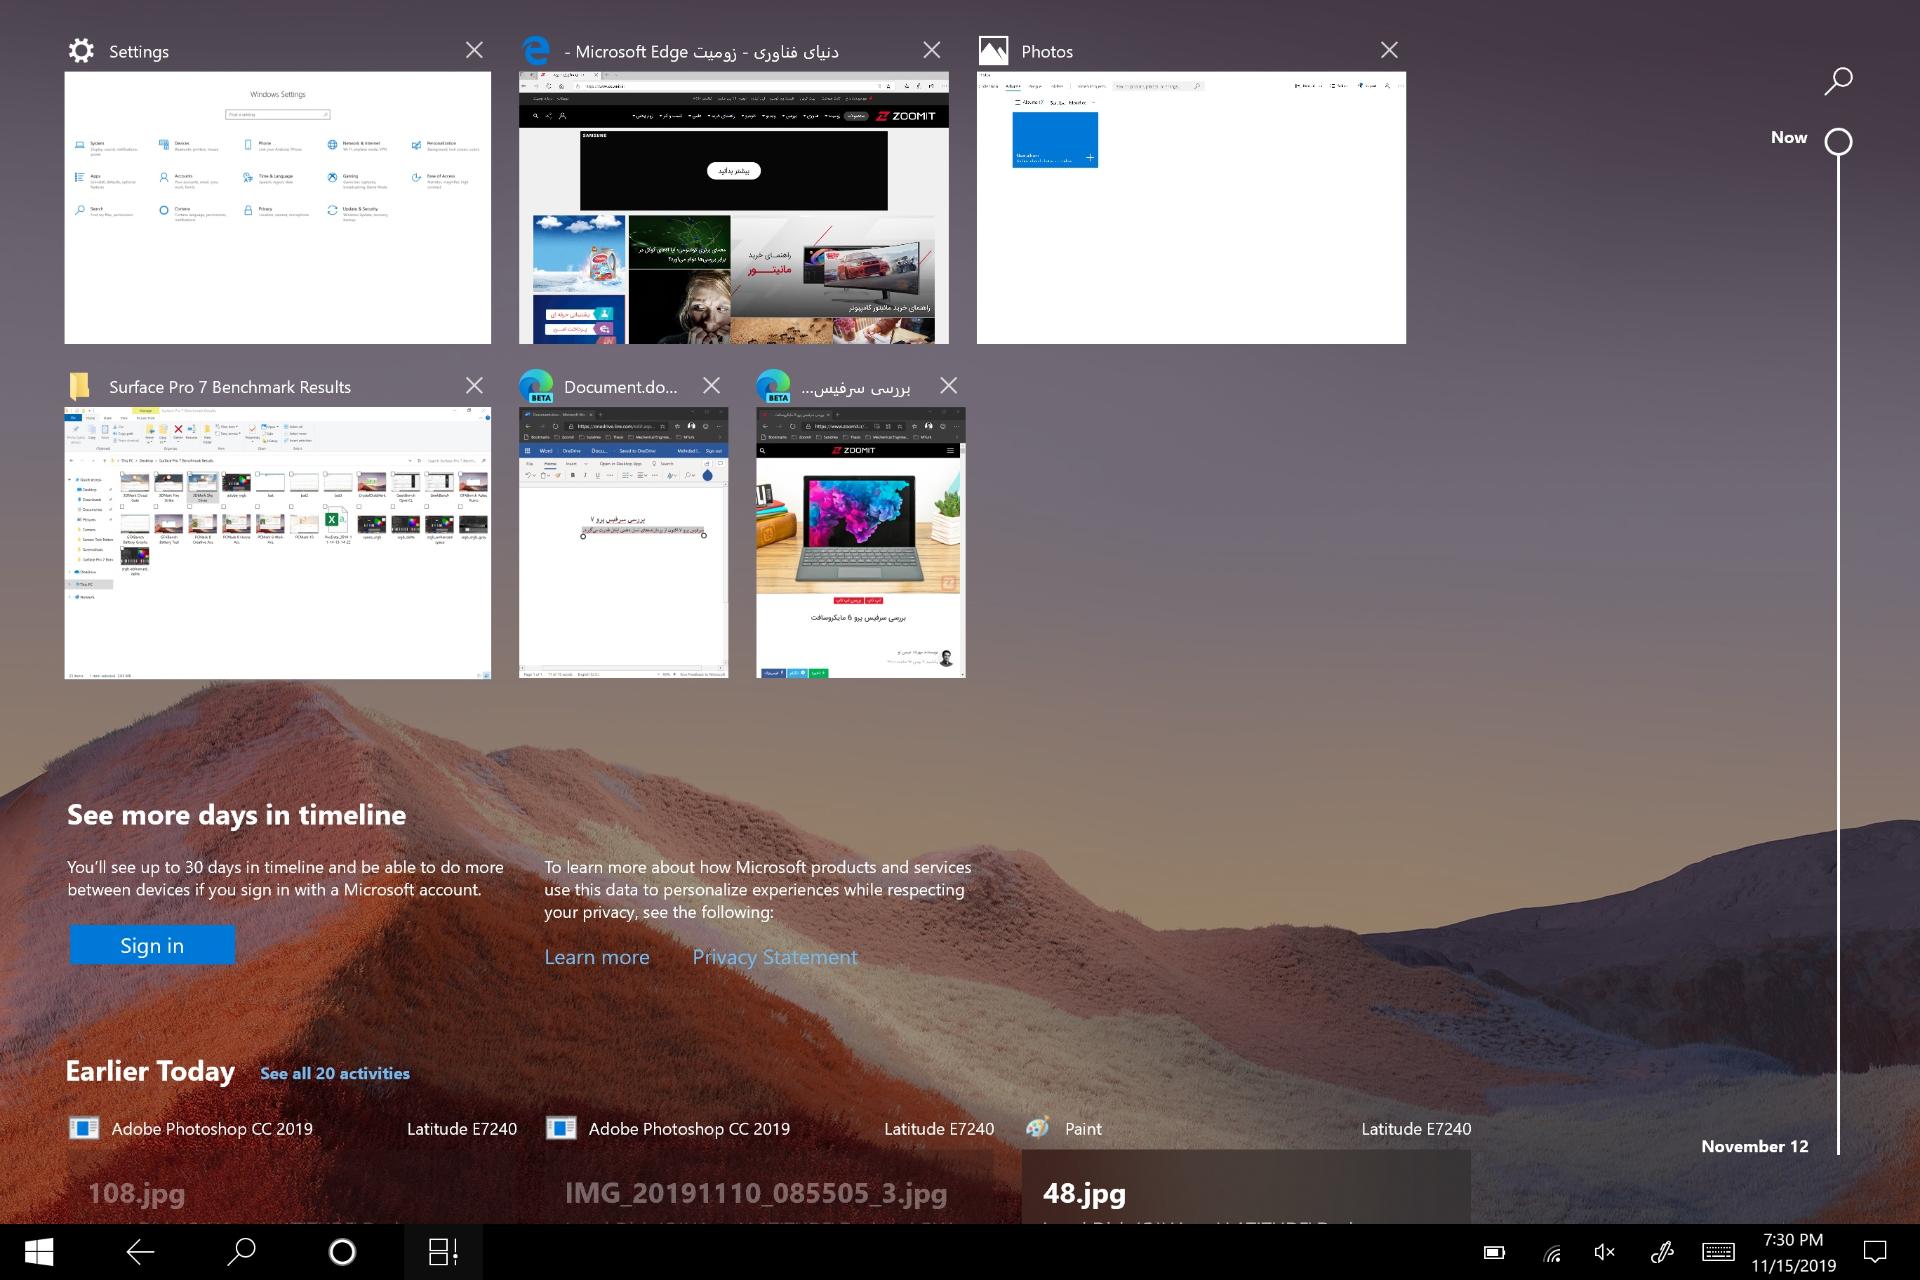Open Windows Ink Workspace pen icon

pyautogui.click(x=1661, y=1252)
